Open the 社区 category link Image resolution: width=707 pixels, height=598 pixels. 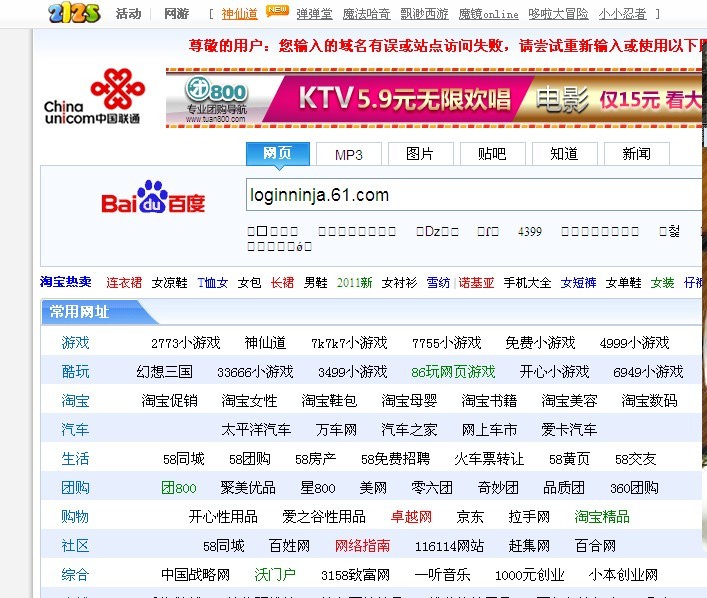75,546
